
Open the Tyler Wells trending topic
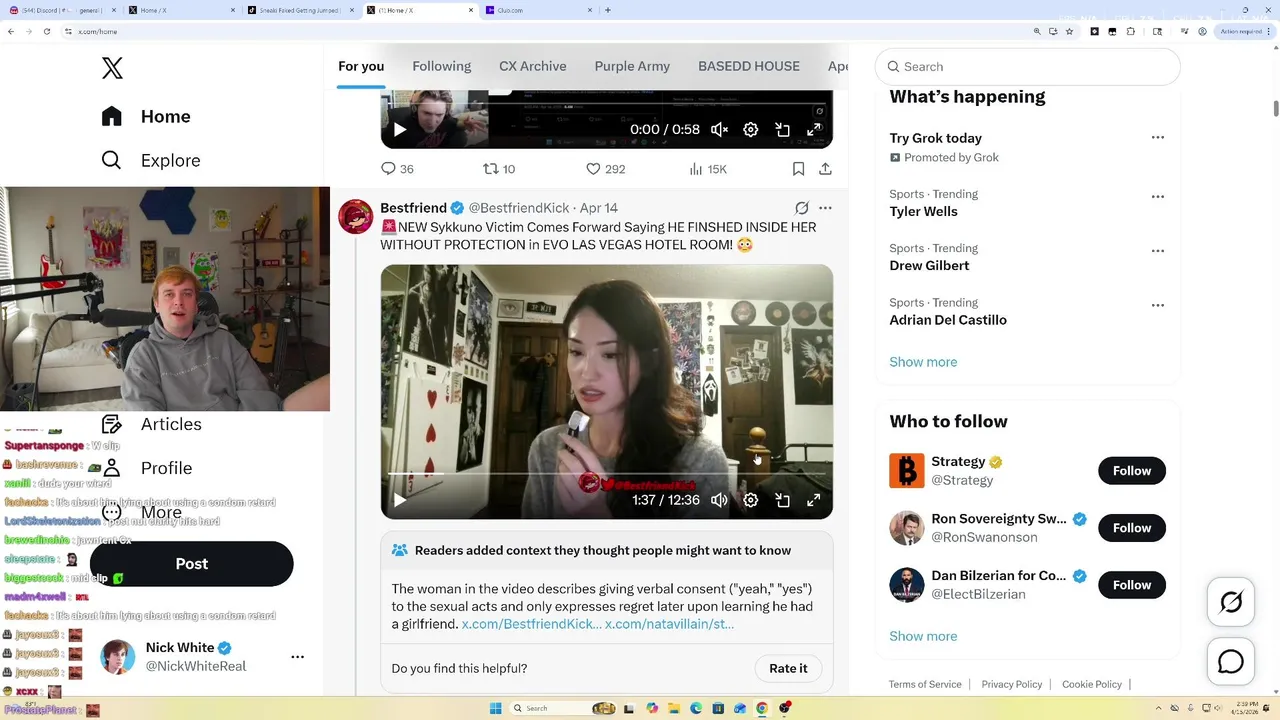[x=923, y=211]
